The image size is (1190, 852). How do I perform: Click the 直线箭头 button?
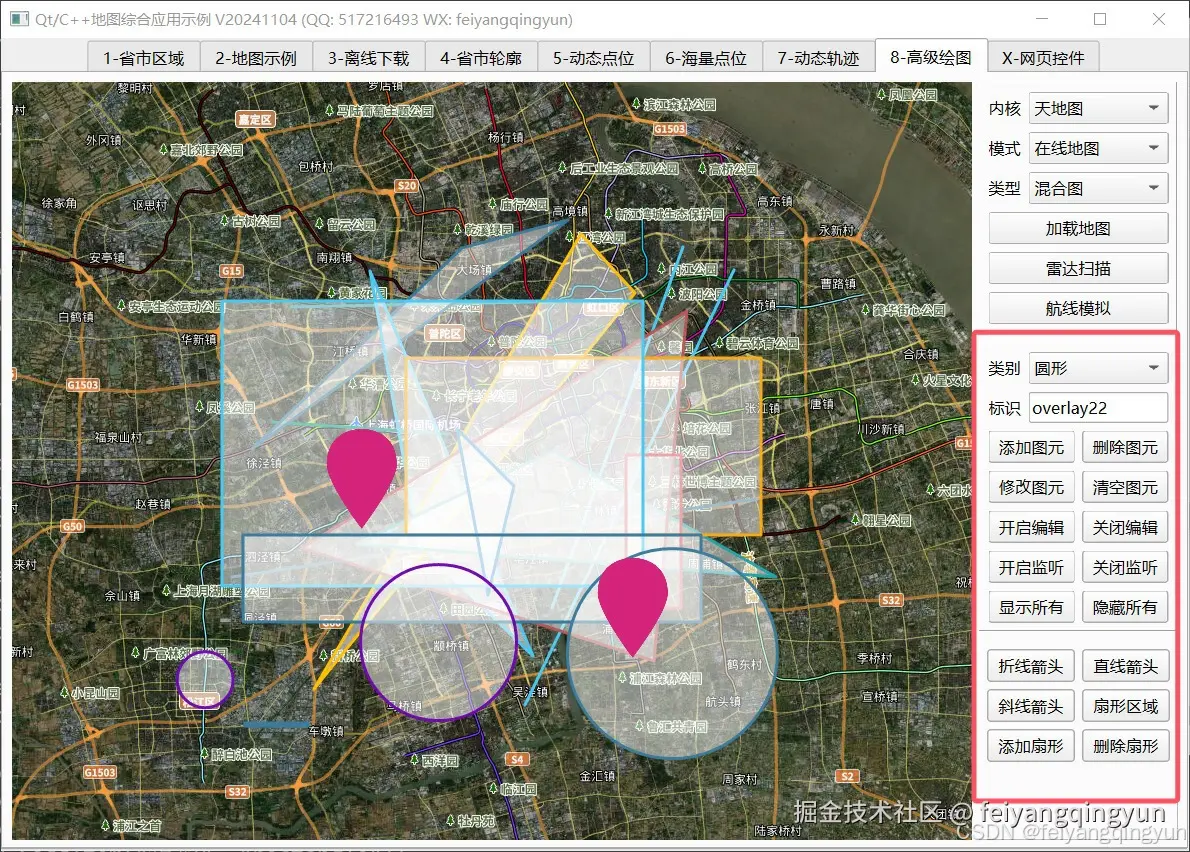pyautogui.click(x=1125, y=666)
